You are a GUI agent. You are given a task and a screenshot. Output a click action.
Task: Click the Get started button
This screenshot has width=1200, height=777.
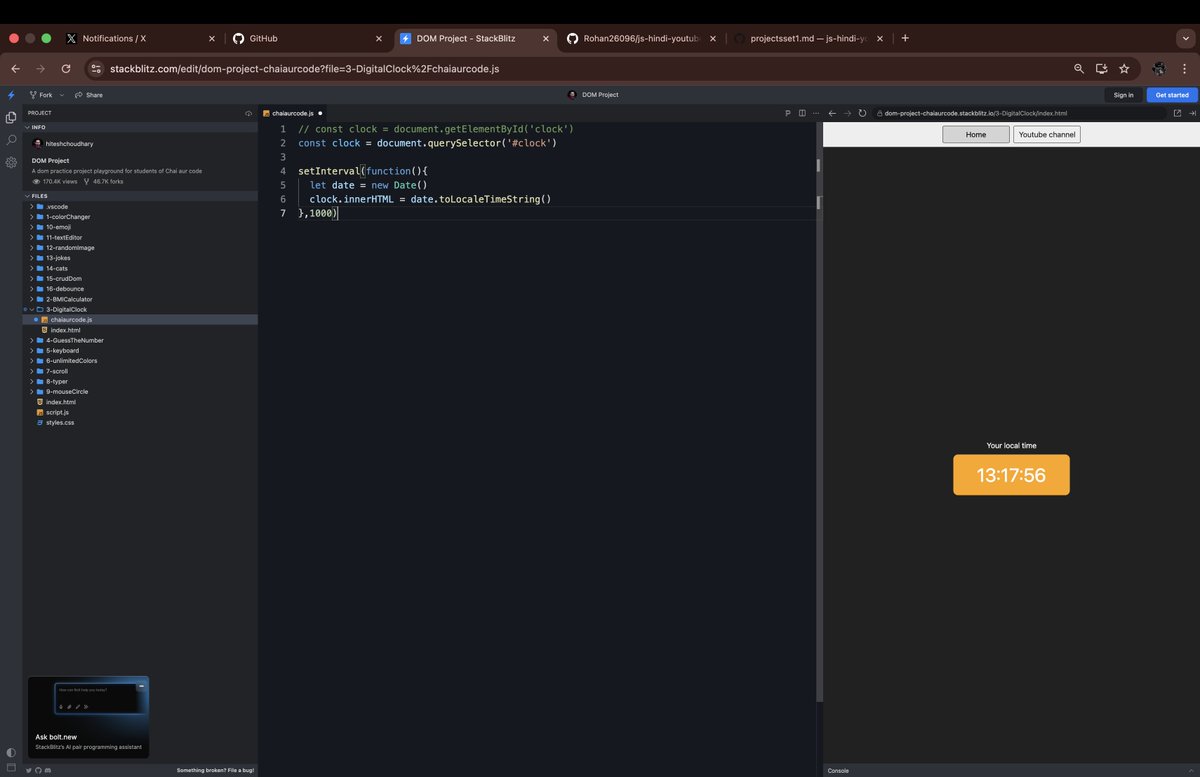(x=1172, y=95)
